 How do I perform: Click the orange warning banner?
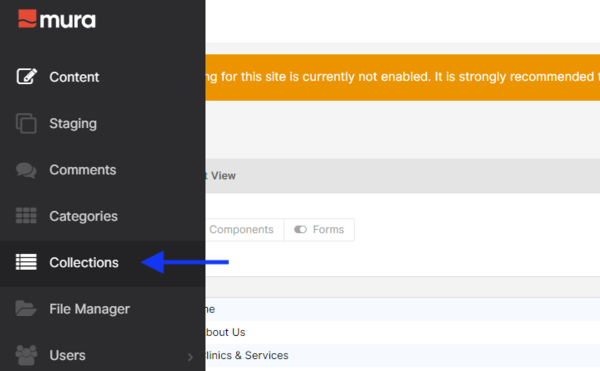click(x=403, y=77)
